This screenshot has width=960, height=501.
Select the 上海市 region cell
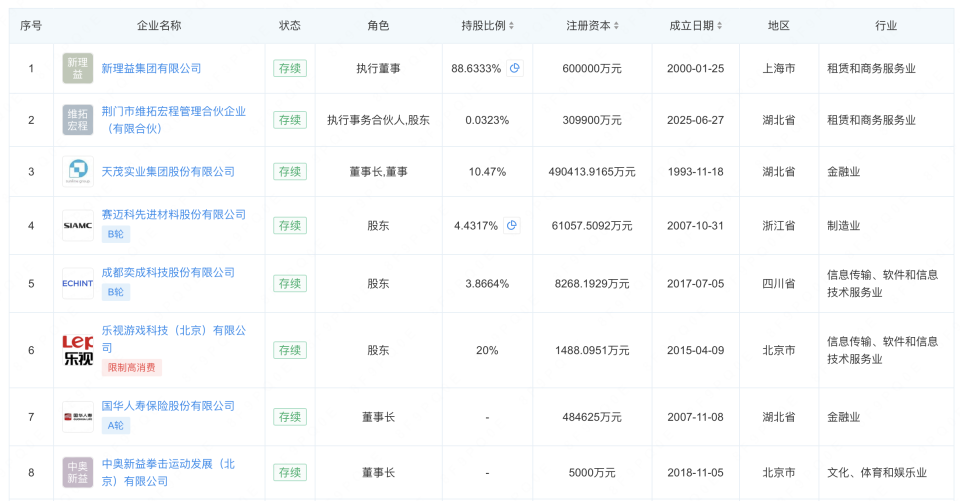point(779,69)
